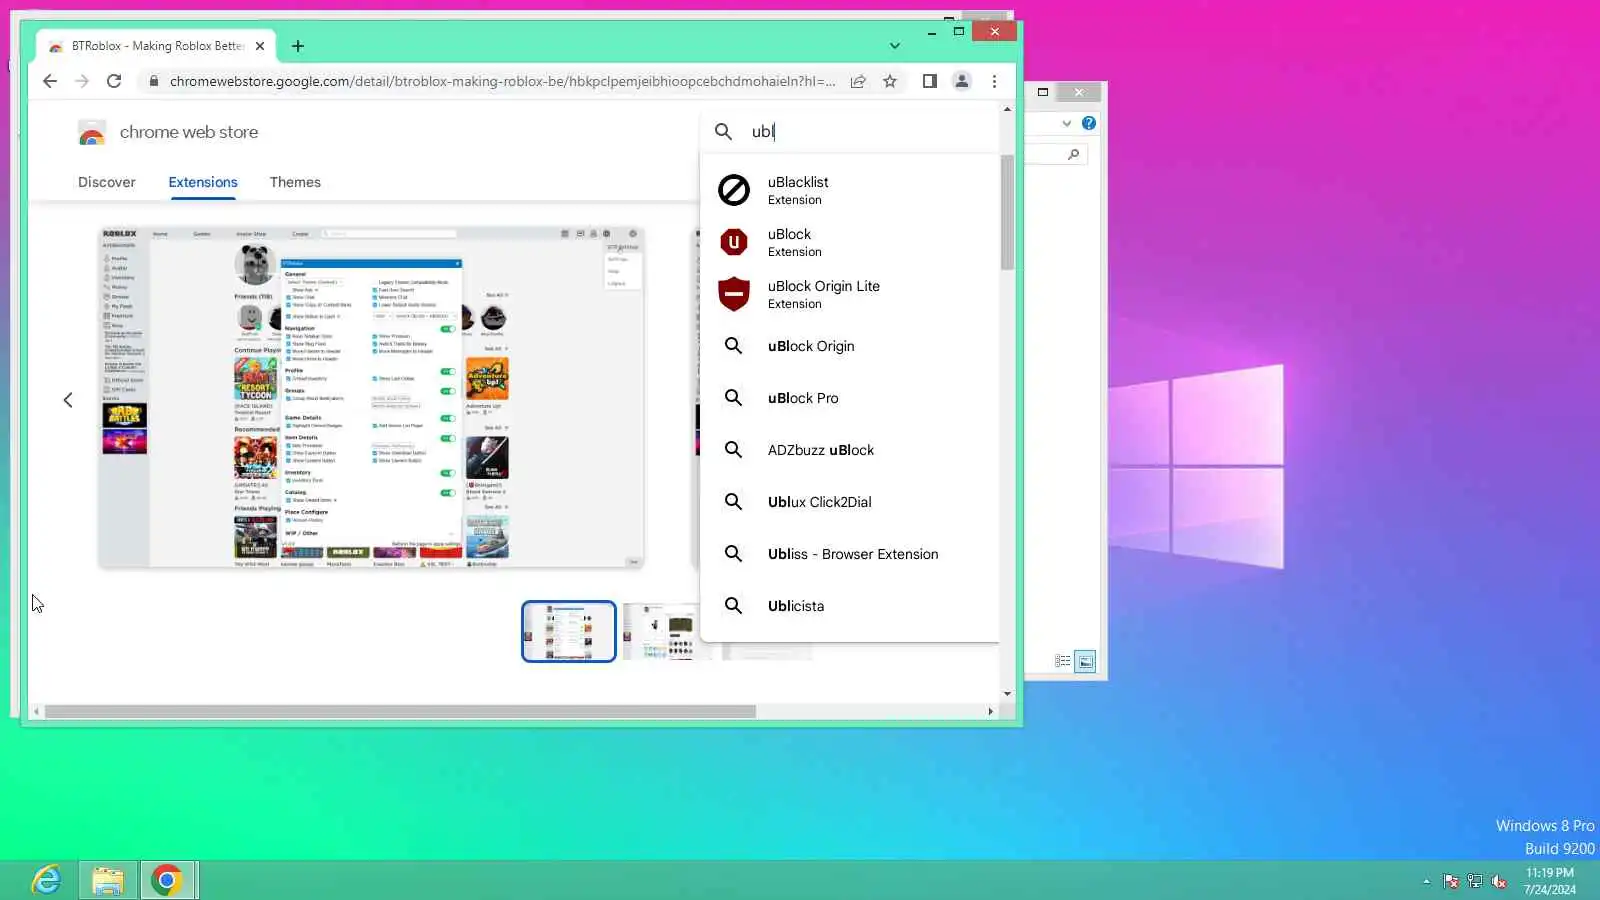
Task: Pick the Ublicista suggestion
Action: (x=850, y=606)
